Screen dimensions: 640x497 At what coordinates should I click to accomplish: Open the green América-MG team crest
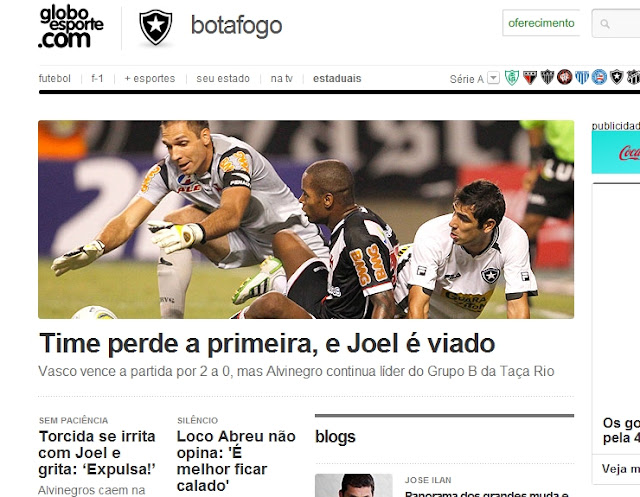[512, 77]
